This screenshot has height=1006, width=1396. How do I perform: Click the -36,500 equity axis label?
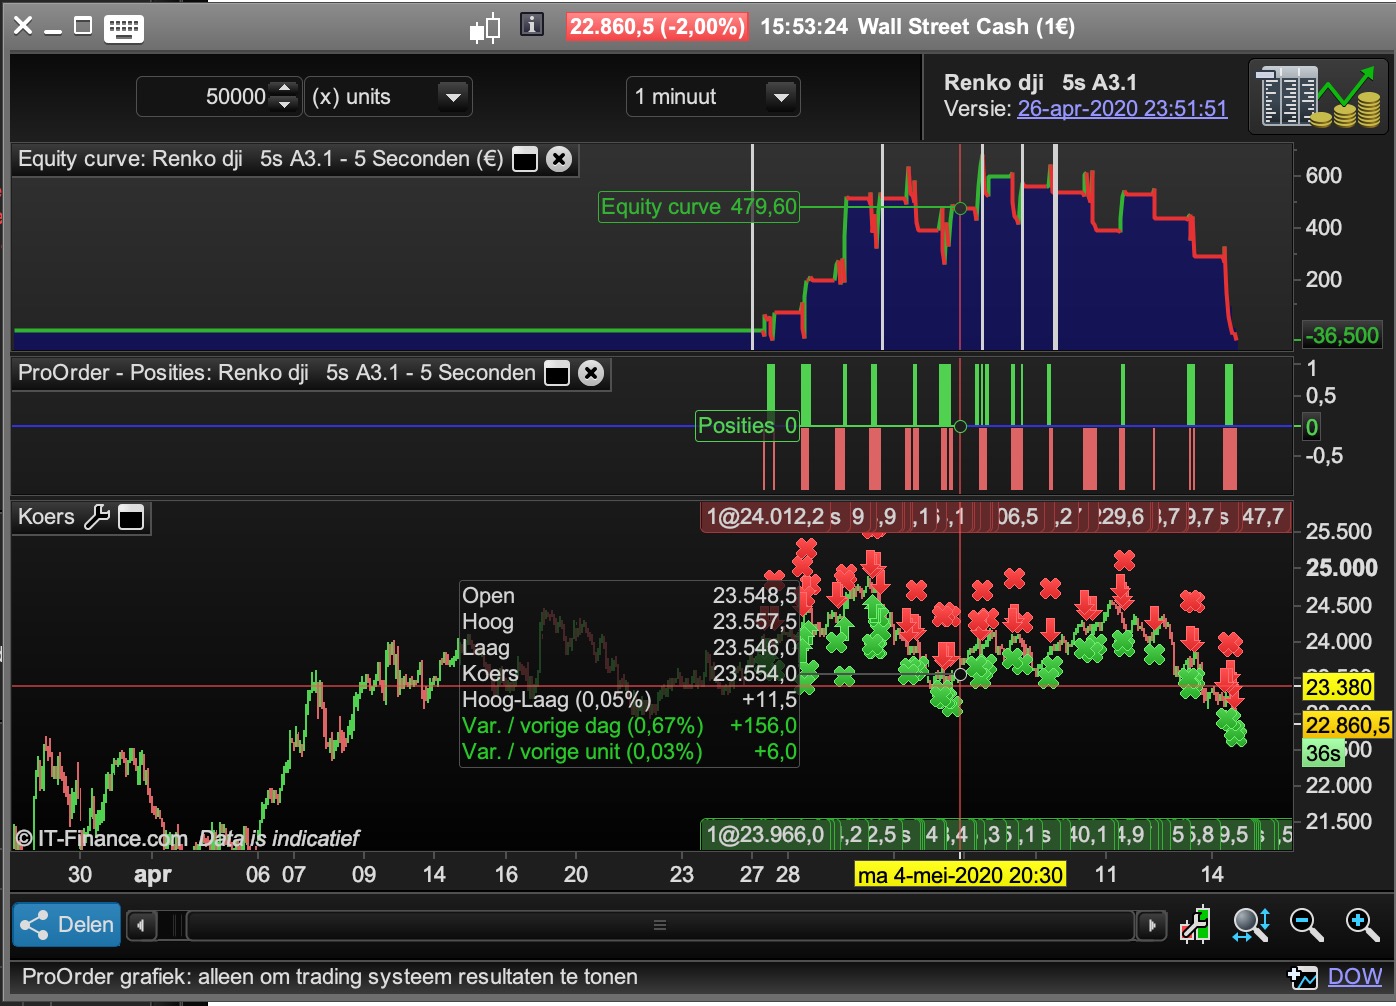click(1342, 336)
